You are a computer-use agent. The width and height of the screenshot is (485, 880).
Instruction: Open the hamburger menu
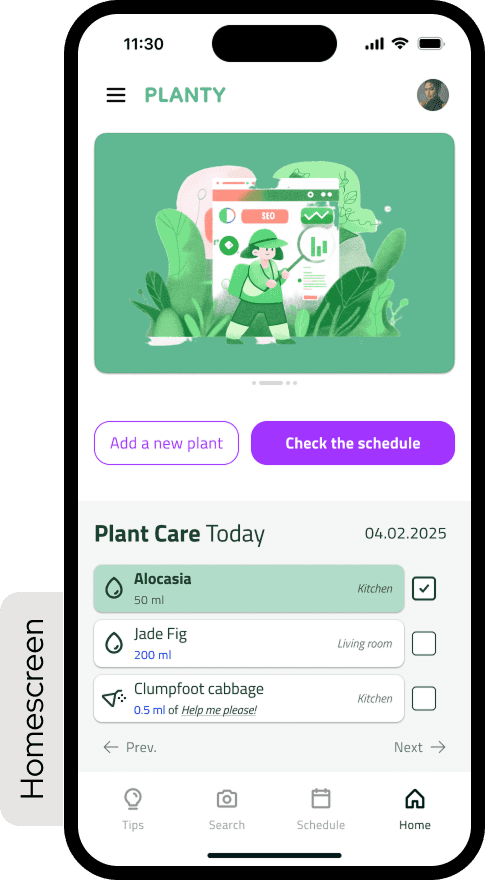coord(116,95)
